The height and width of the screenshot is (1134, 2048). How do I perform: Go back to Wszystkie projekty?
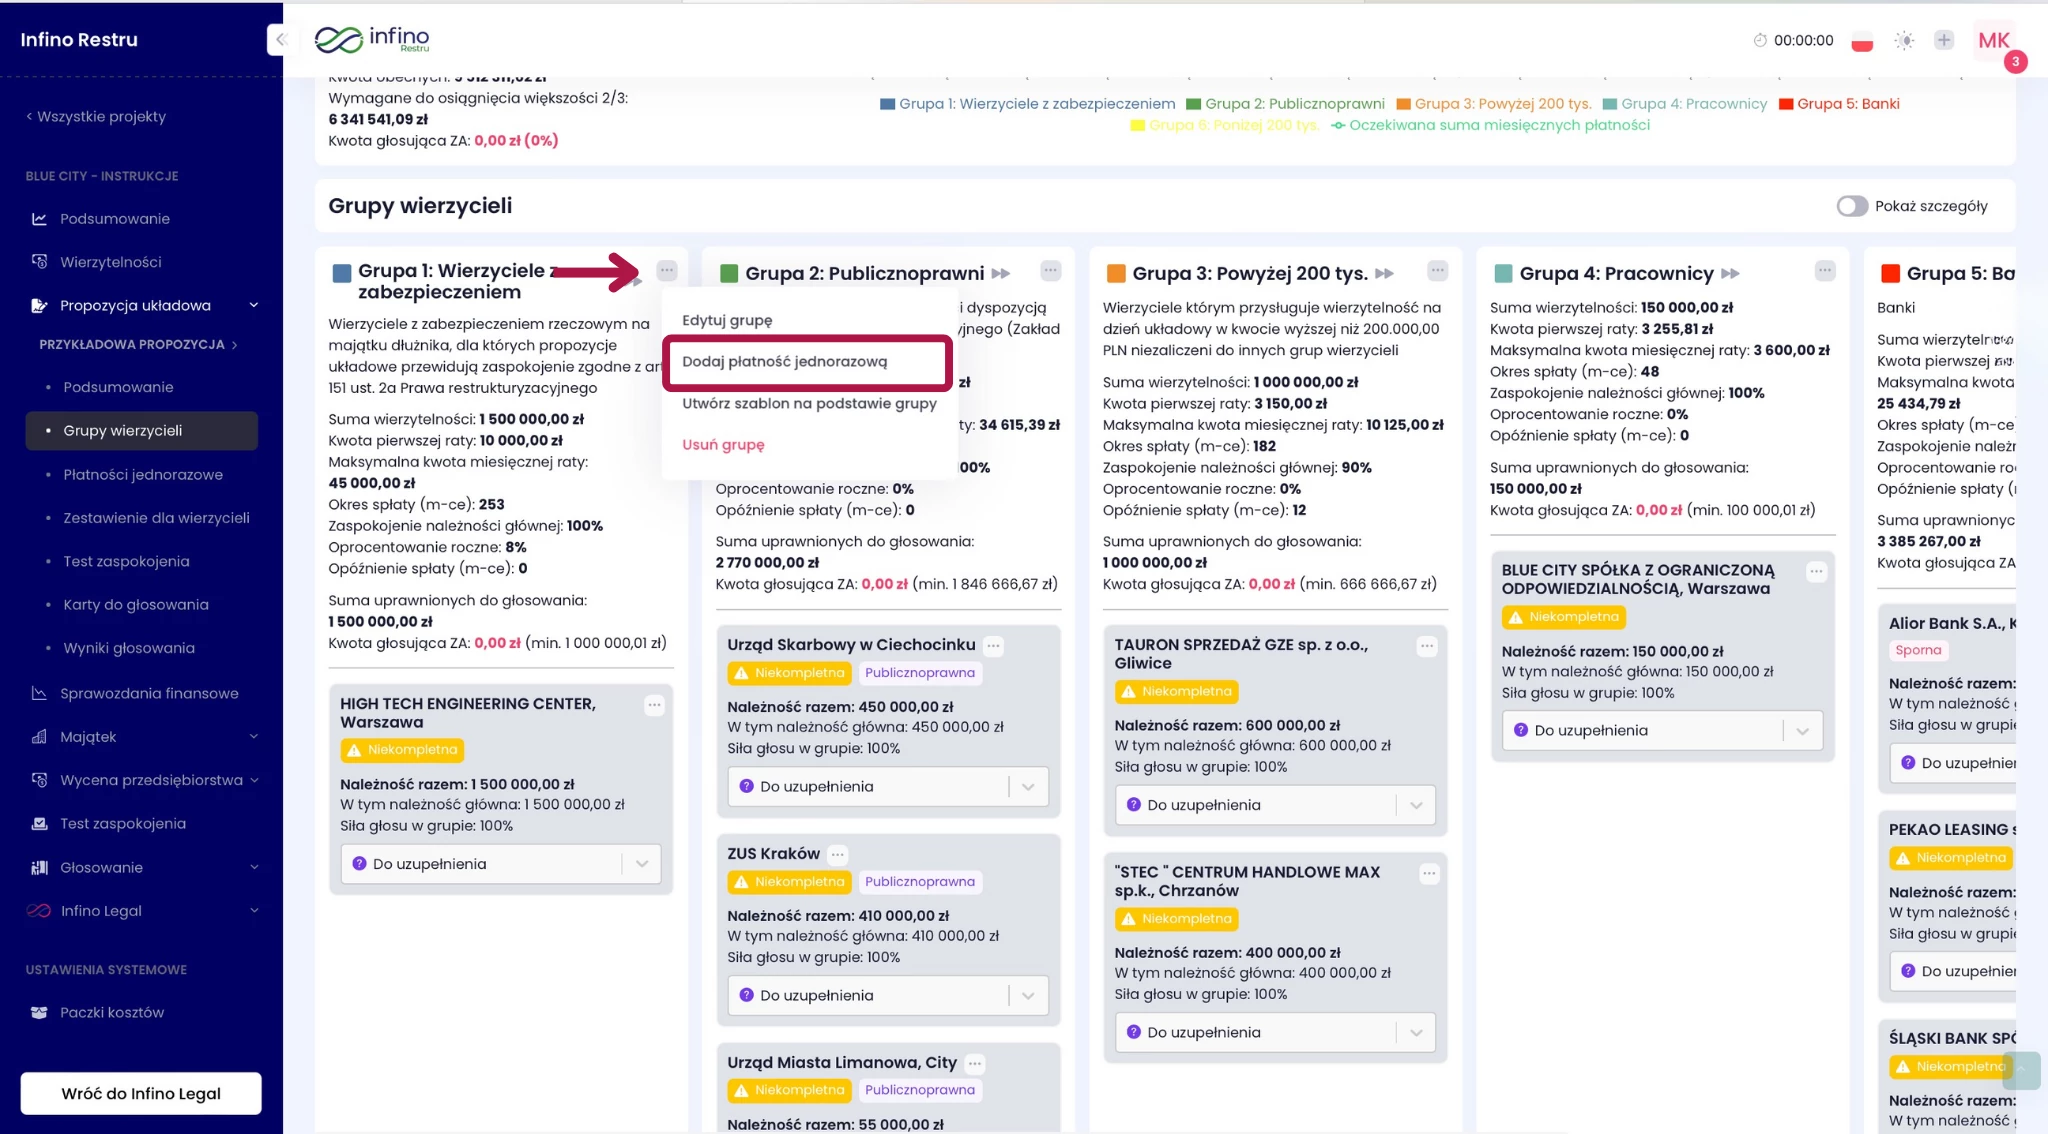pyautogui.click(x=96, y=117)
